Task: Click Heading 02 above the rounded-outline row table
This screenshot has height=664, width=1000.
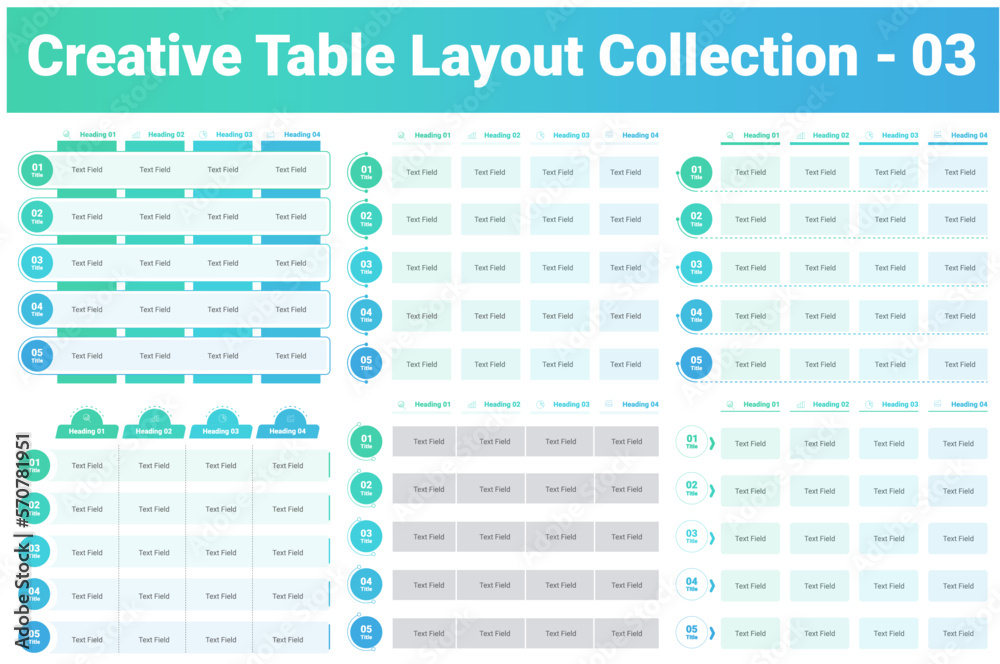Action: click(166, 135)
